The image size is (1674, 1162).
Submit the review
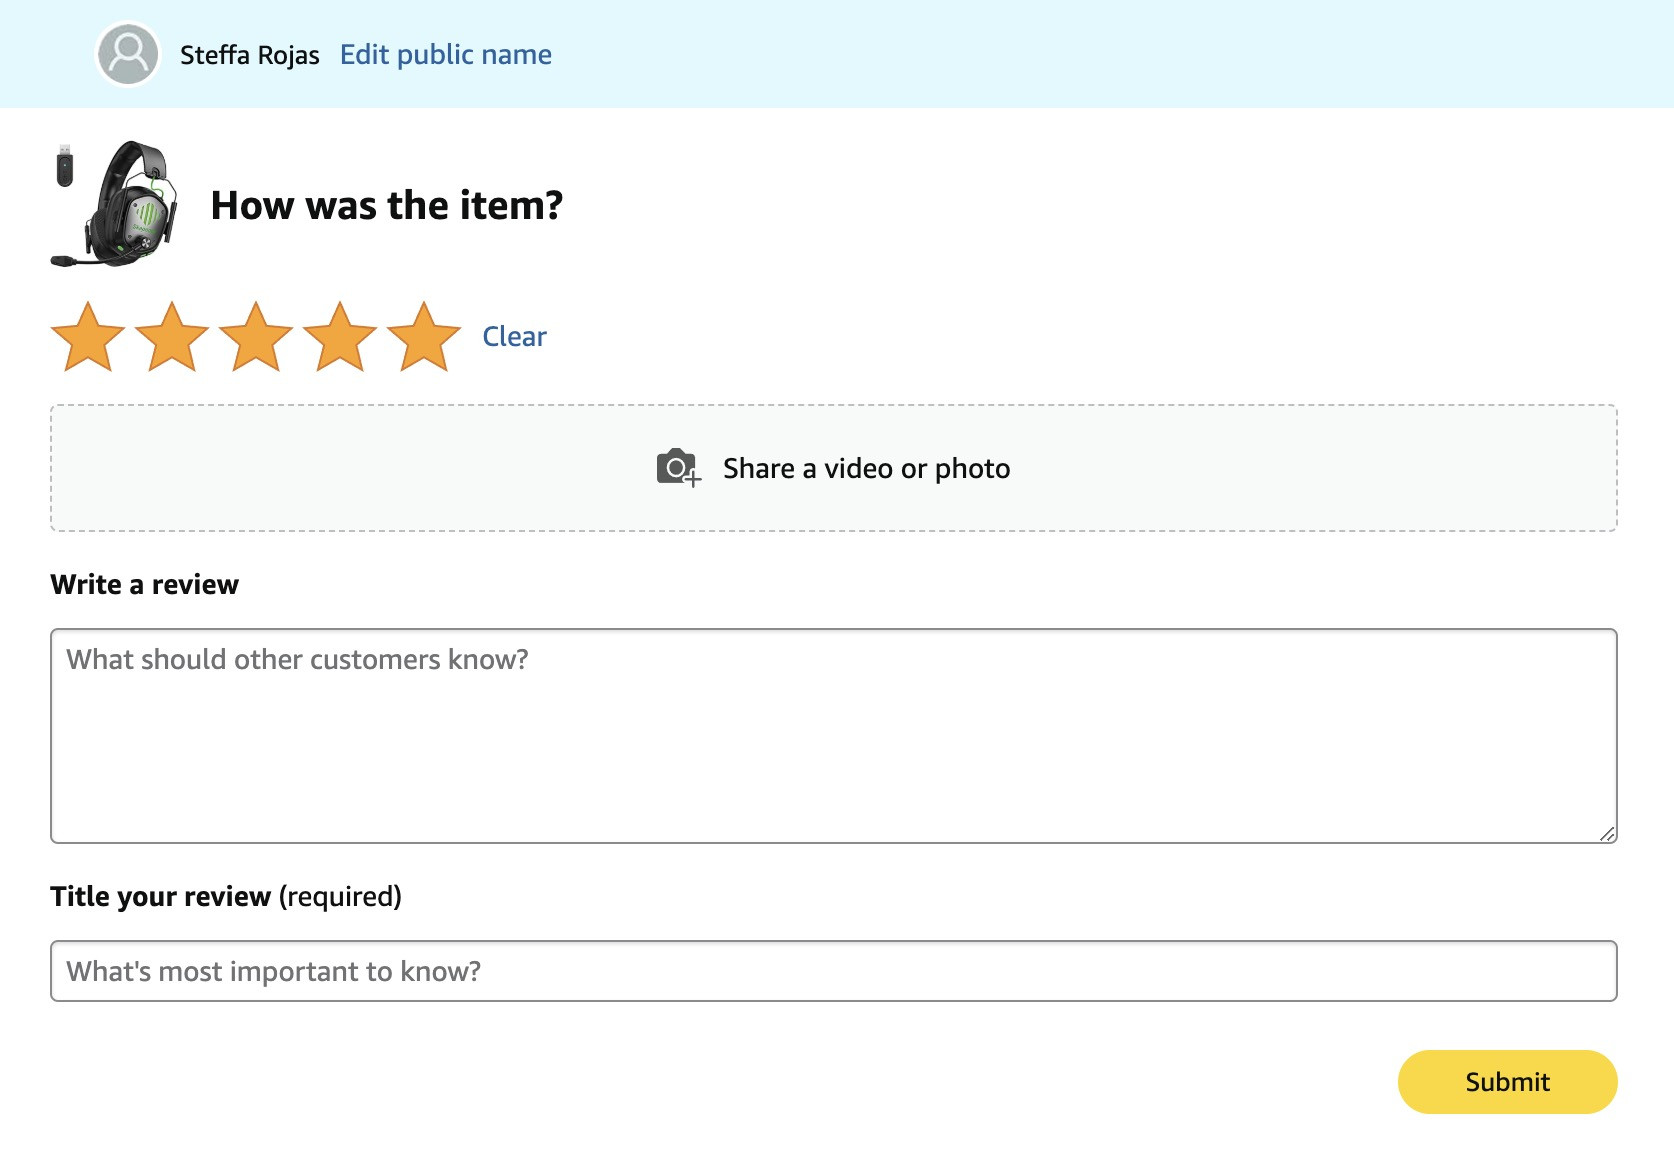coord(1507,1082)
